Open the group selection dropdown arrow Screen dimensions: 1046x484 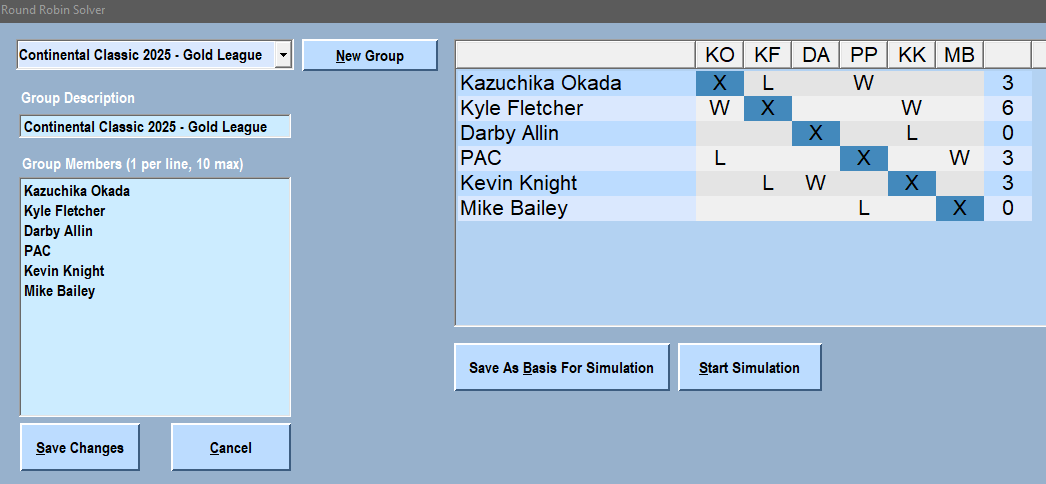(x=283, y=56)
